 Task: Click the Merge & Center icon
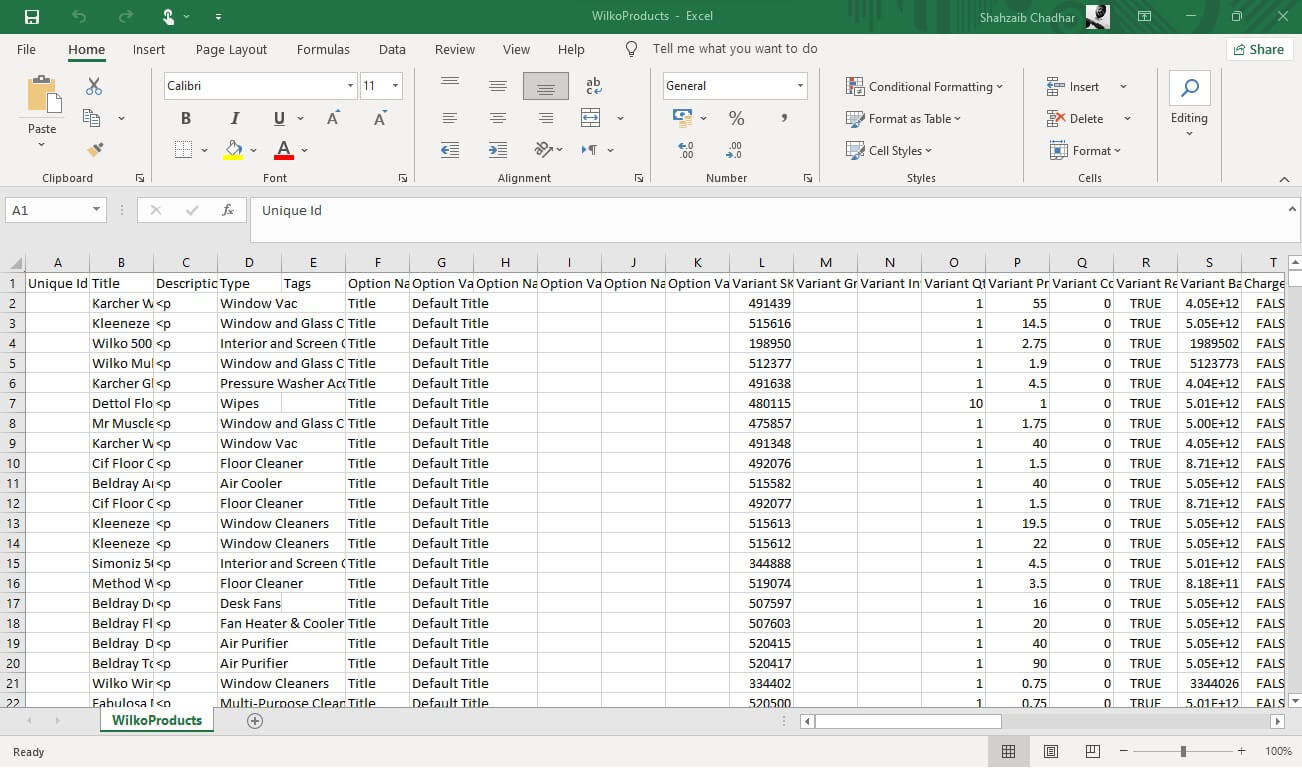pos(591,118)
